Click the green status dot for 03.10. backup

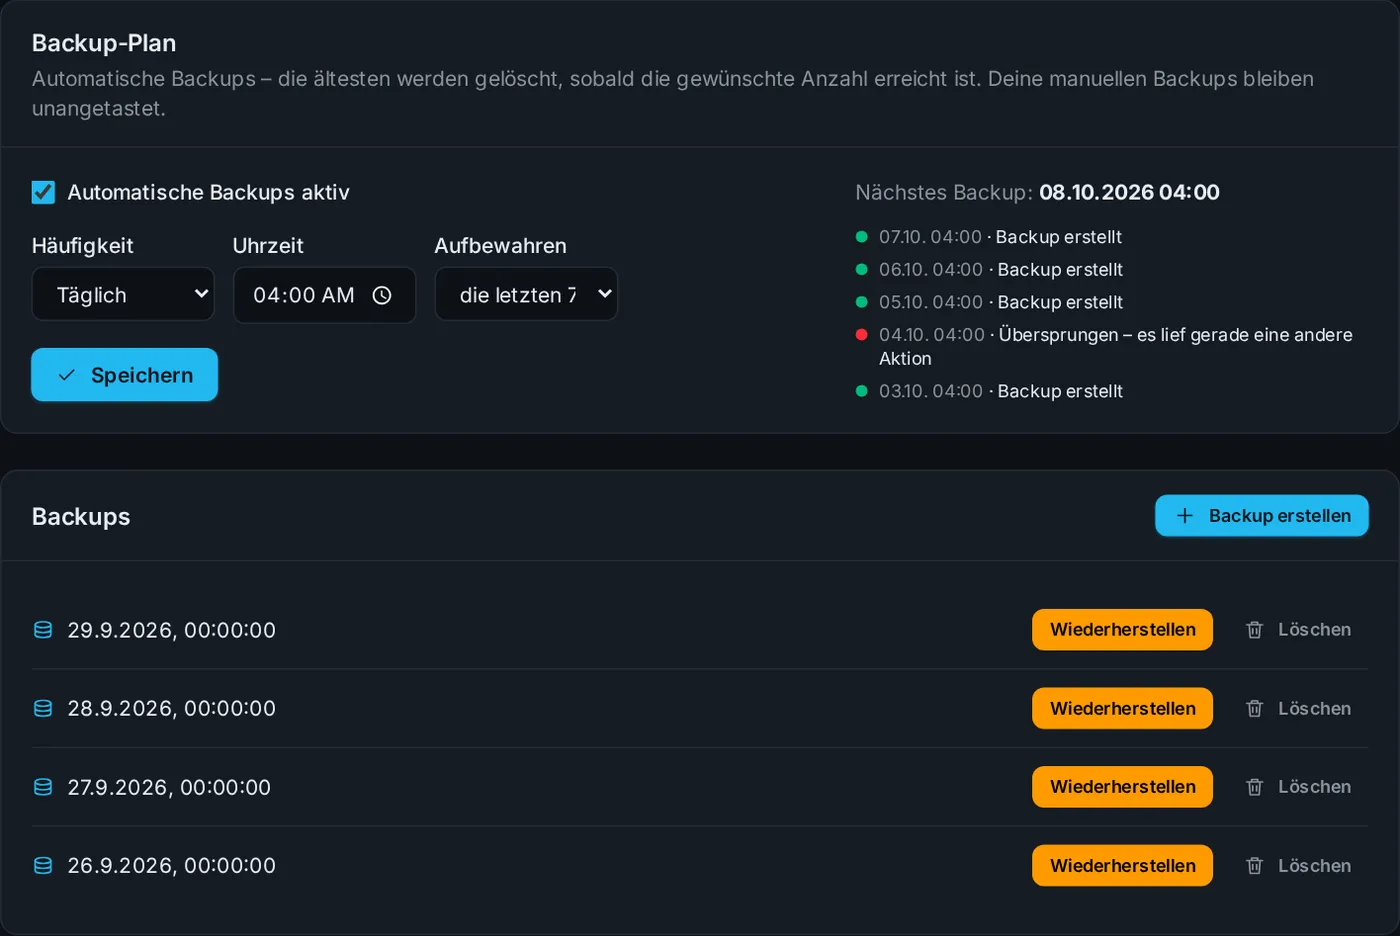(861, 391)
